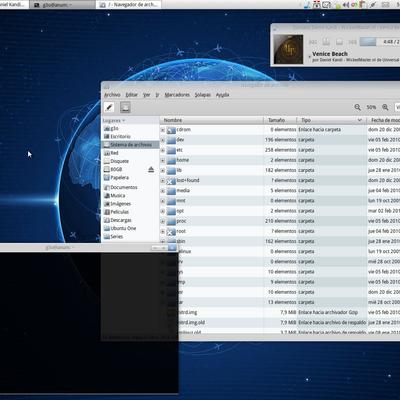Screen dimensions: 400x400
Task: Click the cdrom link folder icon
Action: tap(171, 130)
